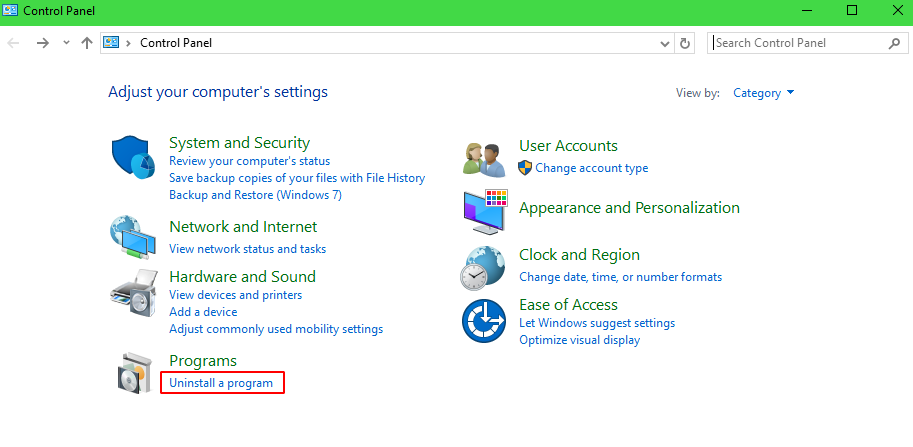Click the search magnifier icon

(x=894, y=43)
